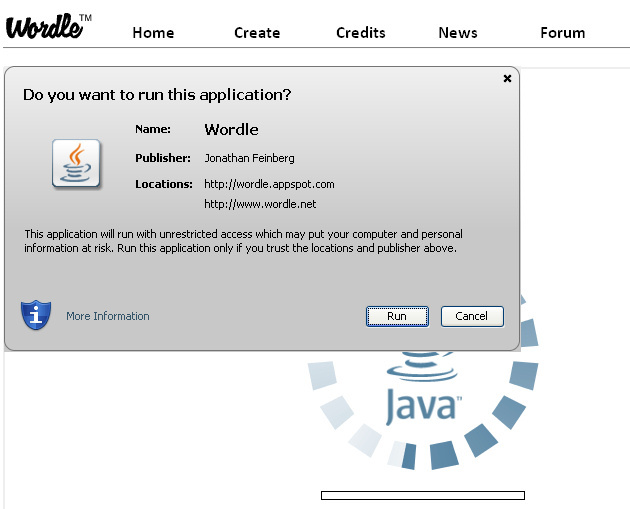The width and height of the screenshot is (630, 509).
Task: Click the Wordle logo in the header
Action: point(48,27)
